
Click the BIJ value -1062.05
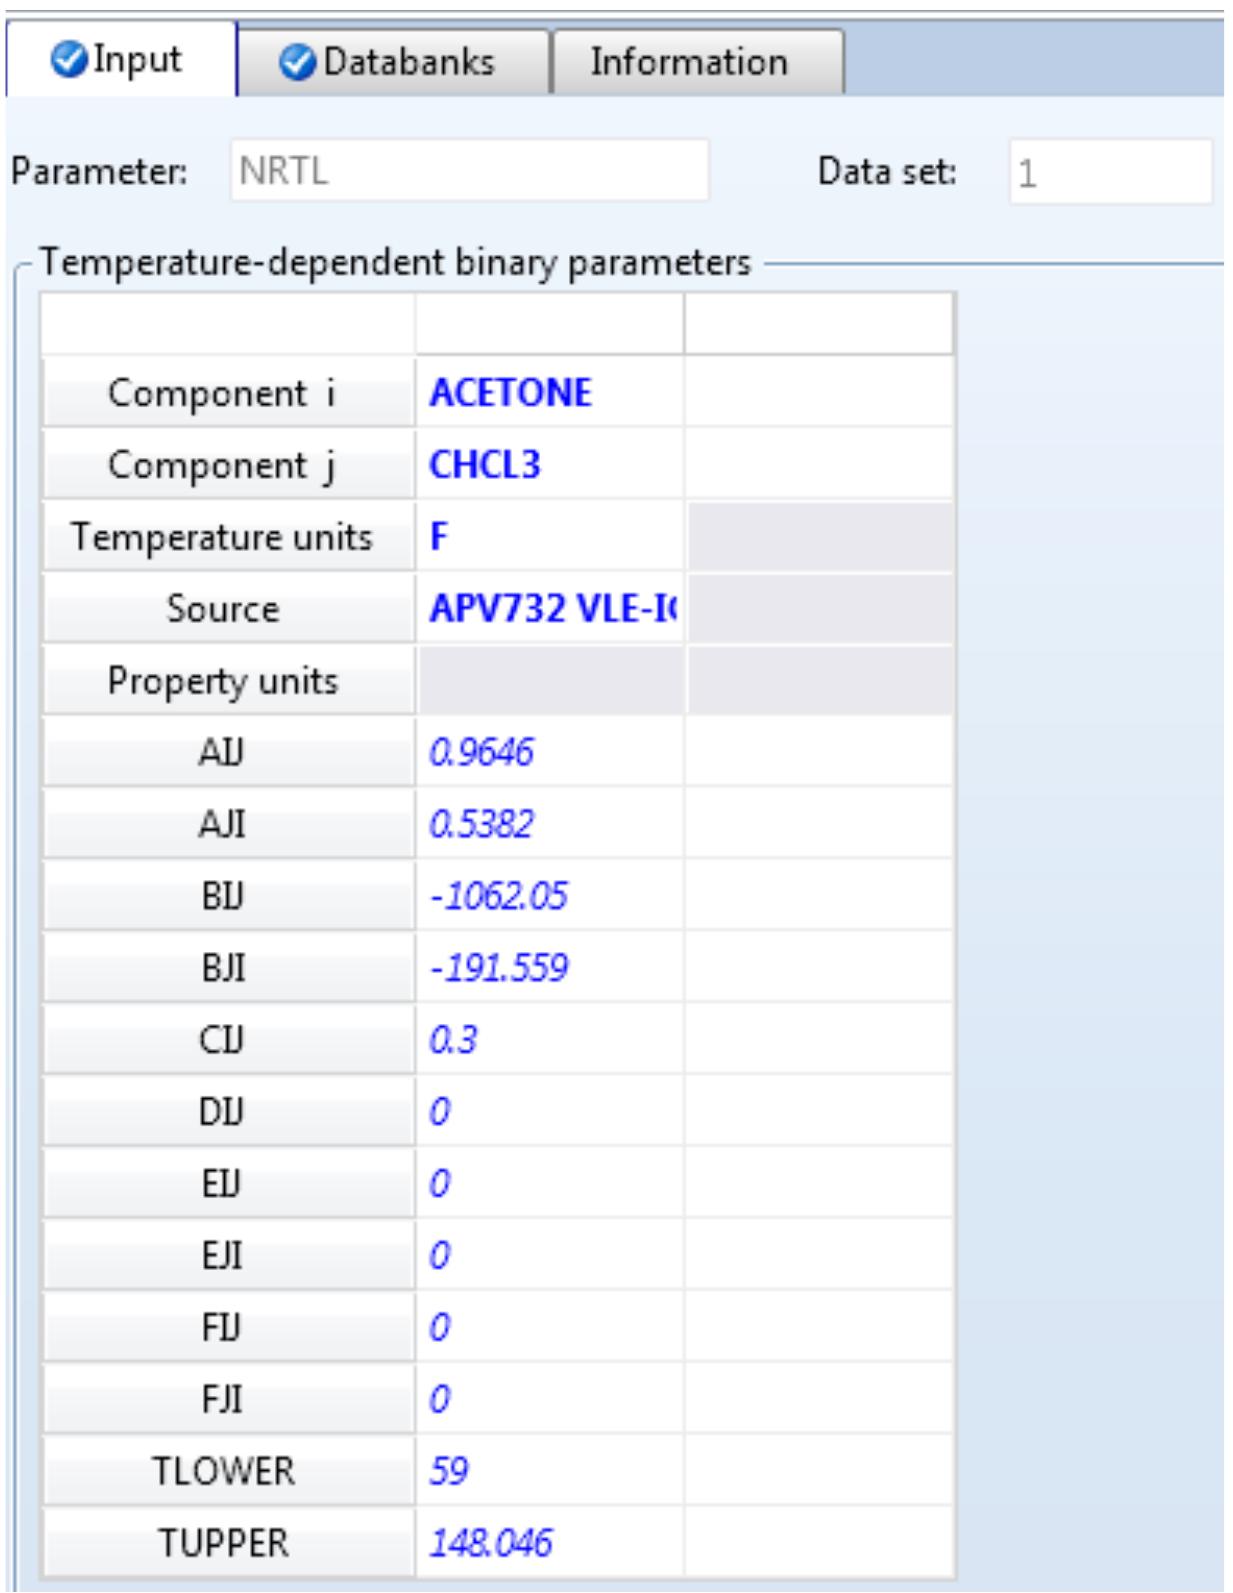pos(549,896)
